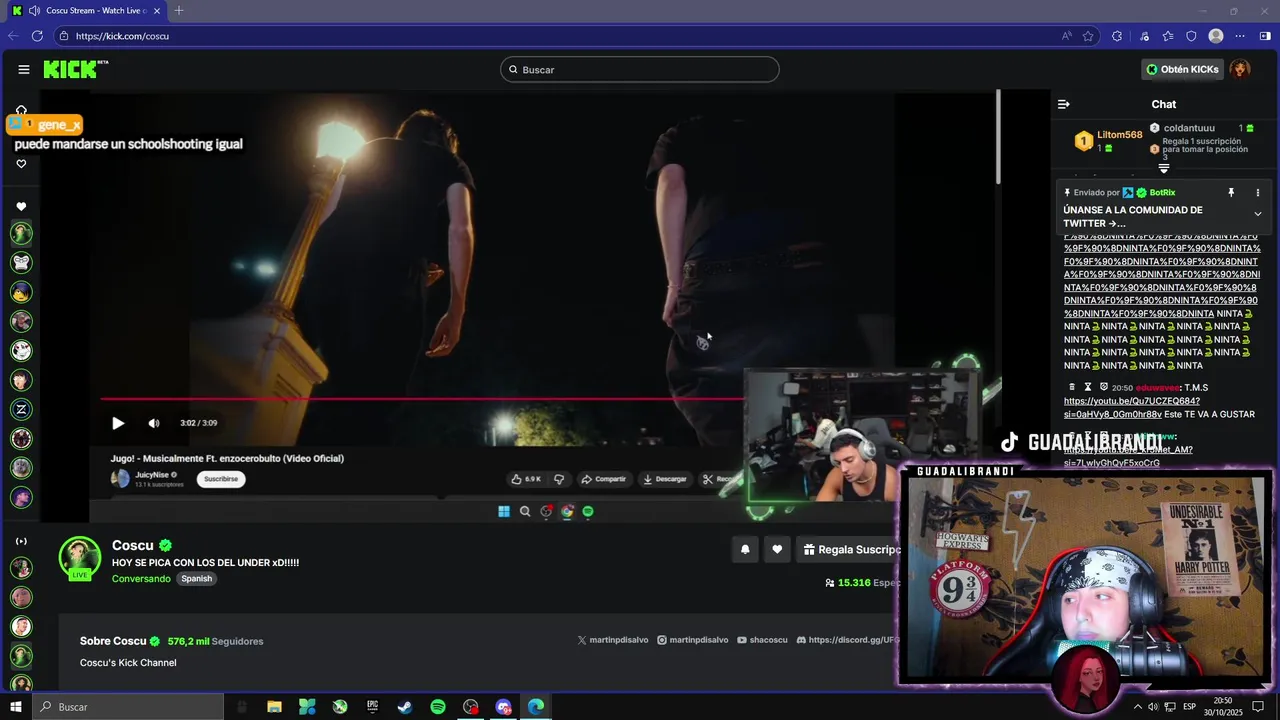
Task: Open martinpdisalvo Instagram link
Action: point(693,640)
